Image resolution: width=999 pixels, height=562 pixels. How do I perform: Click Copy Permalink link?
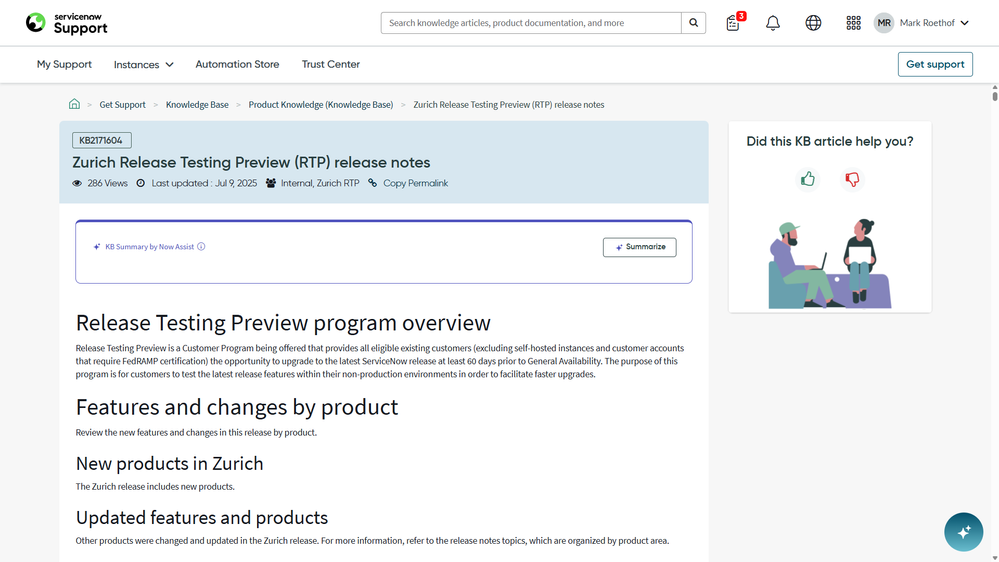click(x=415, y=183)
